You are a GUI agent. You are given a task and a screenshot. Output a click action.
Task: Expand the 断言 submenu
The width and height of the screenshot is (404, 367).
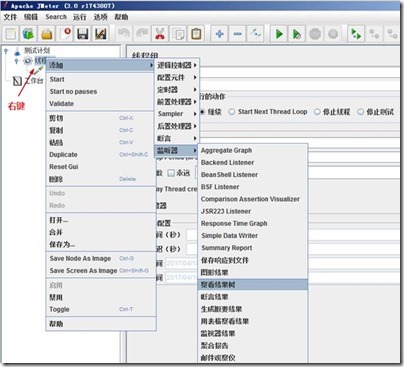(x=177, y=138)
